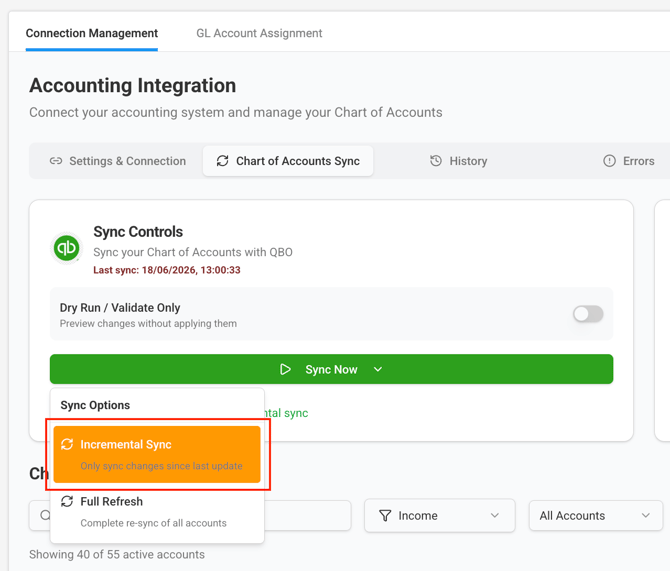Toggle the Dry Run / Validate Only switch
The height and width of the screenshot is (571, 670).
[x=588, y=314]
